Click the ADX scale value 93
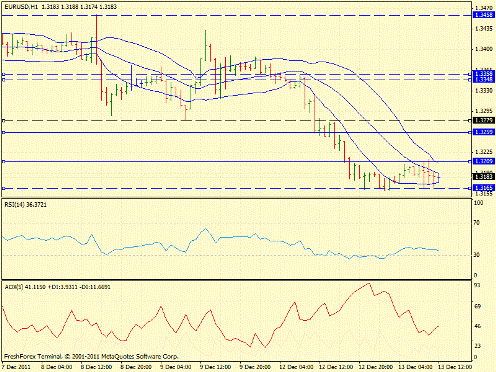This screenshot has width=496, height=372. [x=477, y=285]
